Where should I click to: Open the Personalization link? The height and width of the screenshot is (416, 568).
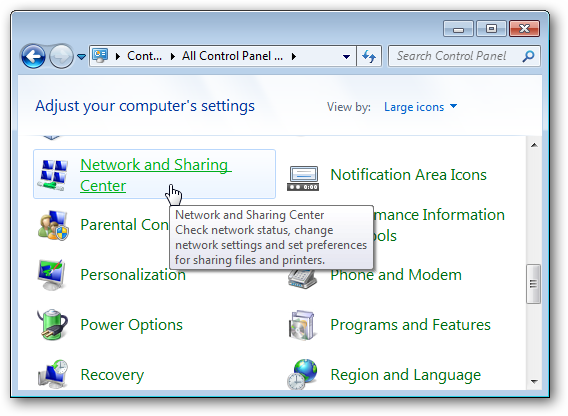[133, 275]
